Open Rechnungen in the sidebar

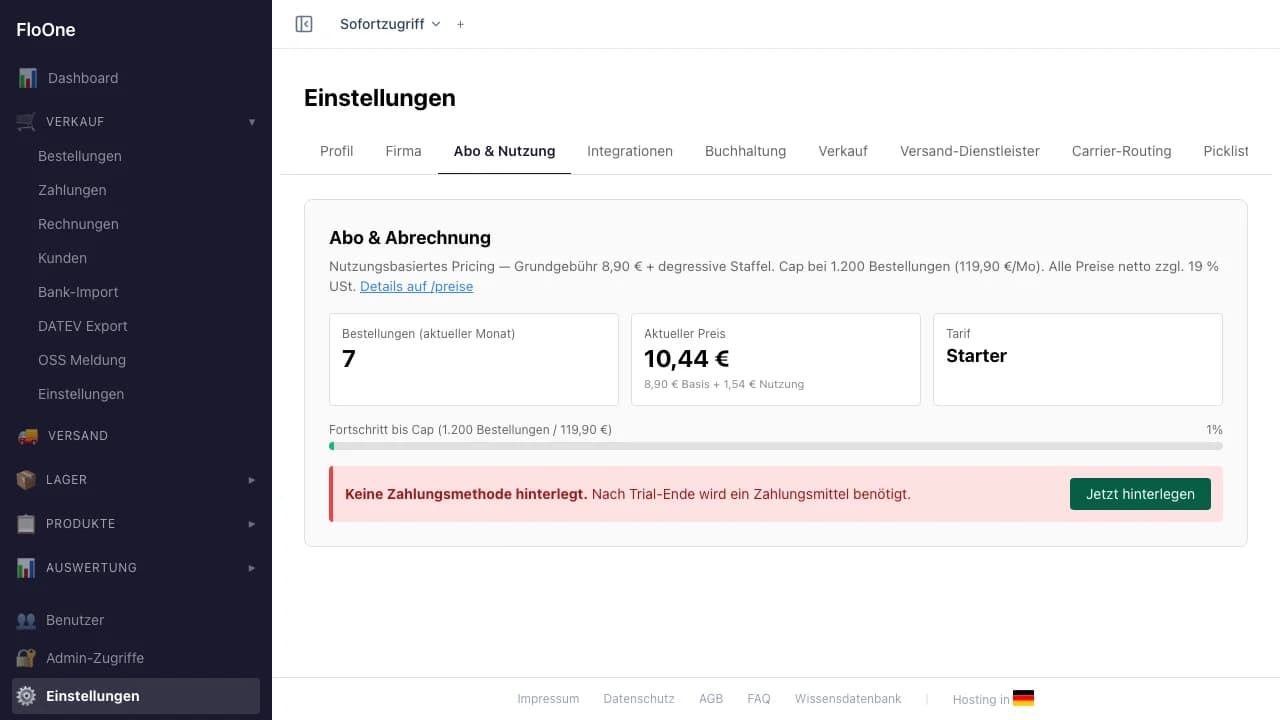click(78, 224)
